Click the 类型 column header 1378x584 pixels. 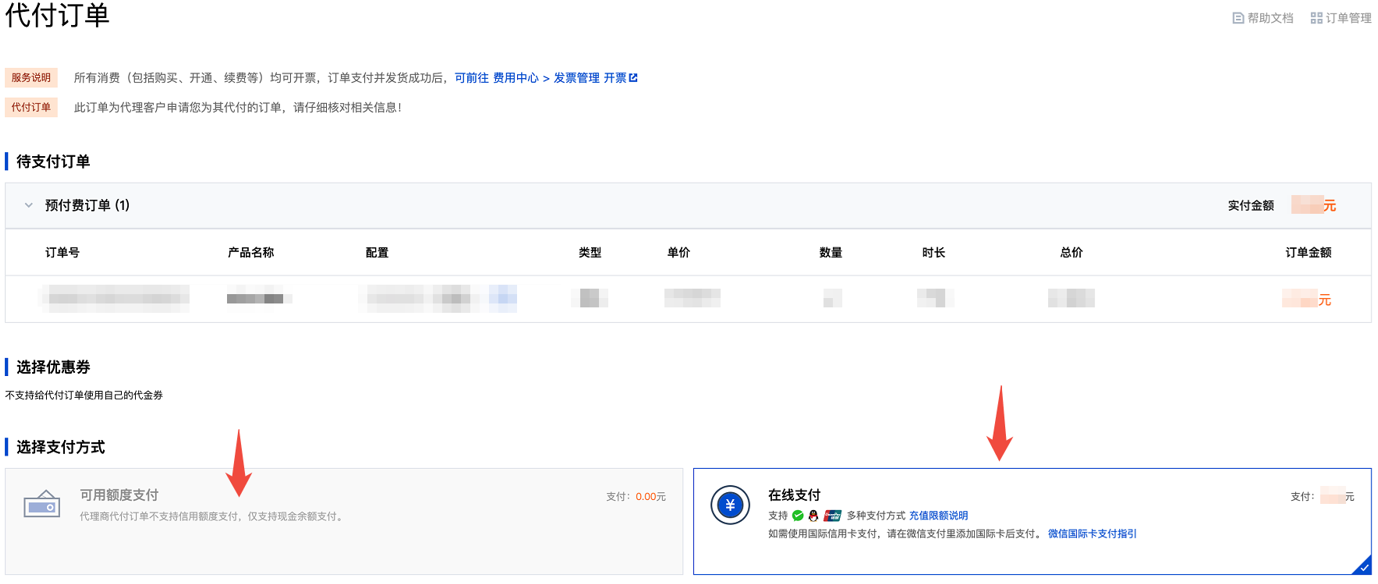590,253
